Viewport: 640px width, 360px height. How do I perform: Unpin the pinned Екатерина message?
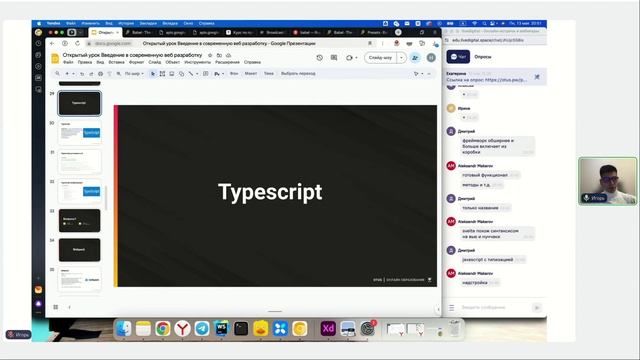(537, 77)
